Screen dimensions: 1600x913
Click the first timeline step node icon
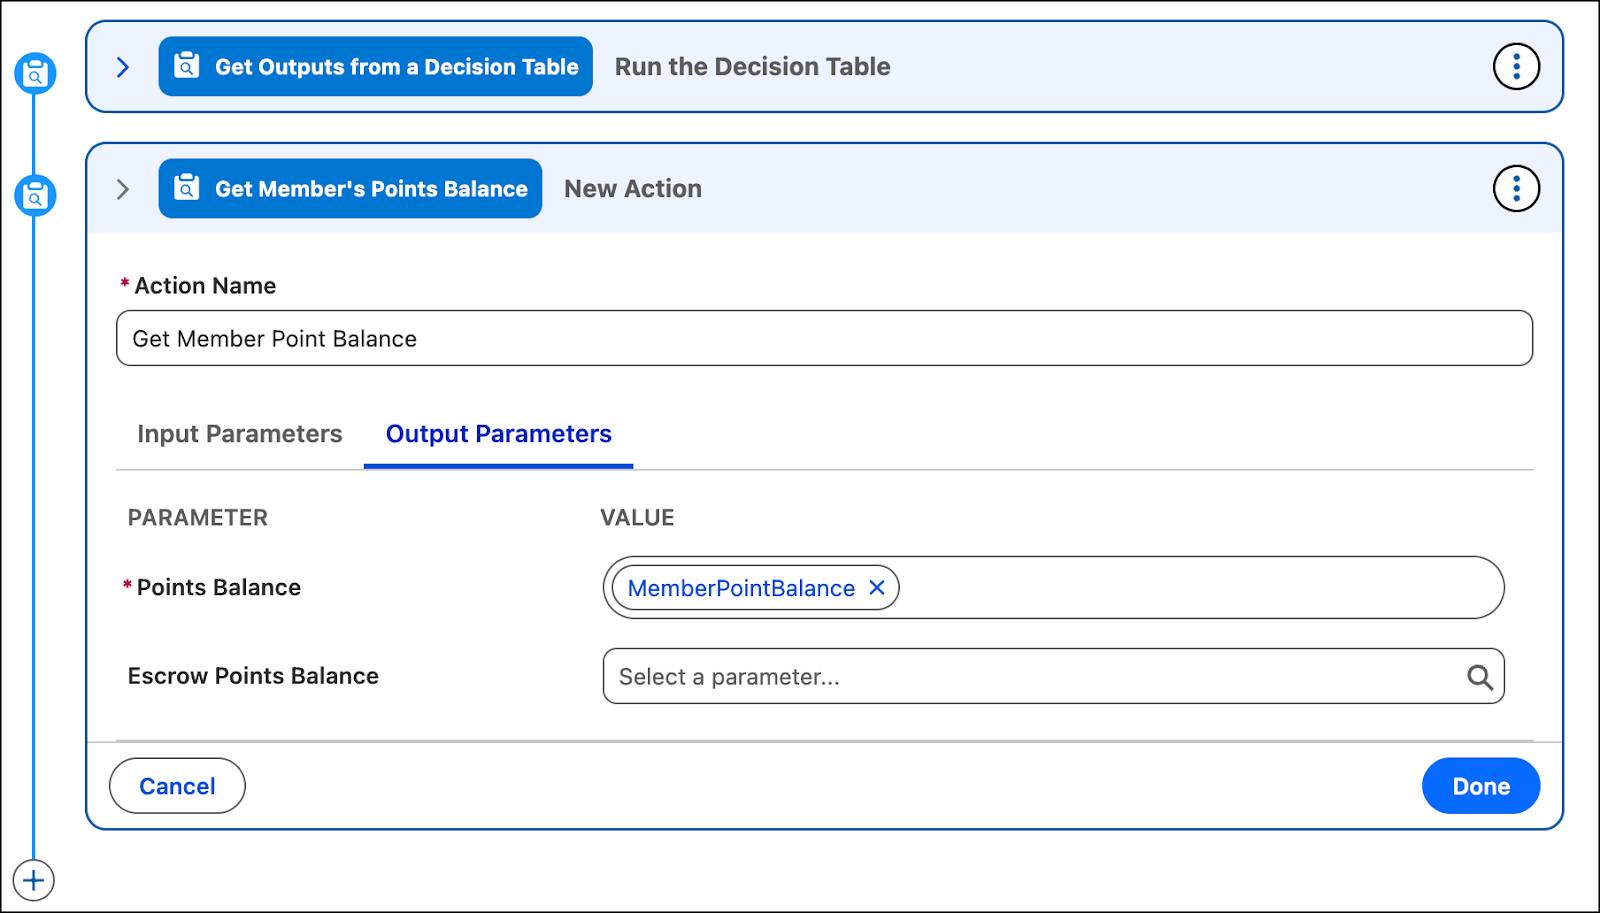click(x=35, y=73)
